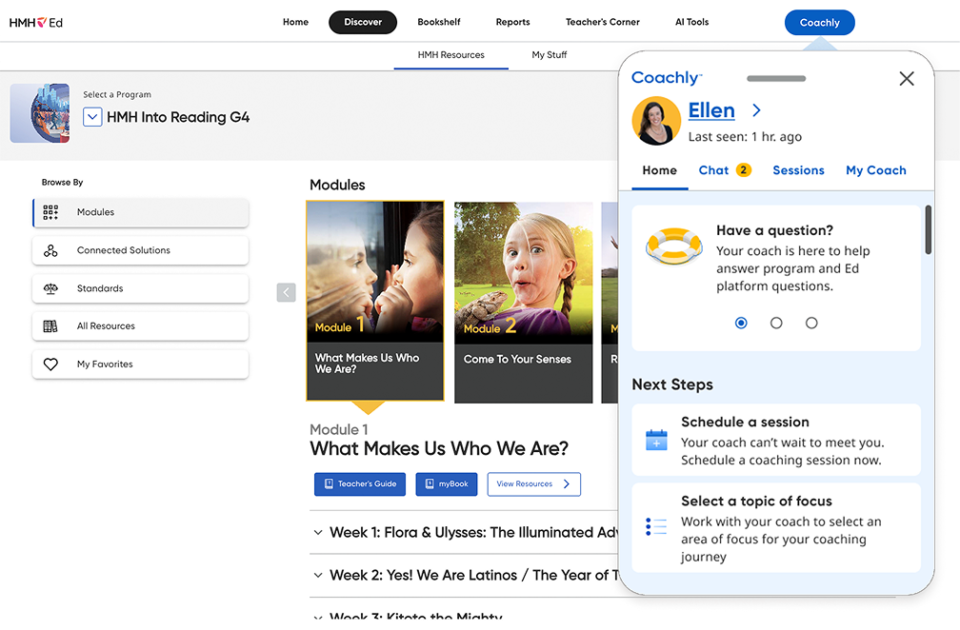Open the Teacher's Guide button
Screen dimensions: 960x630
click(360, 484)
